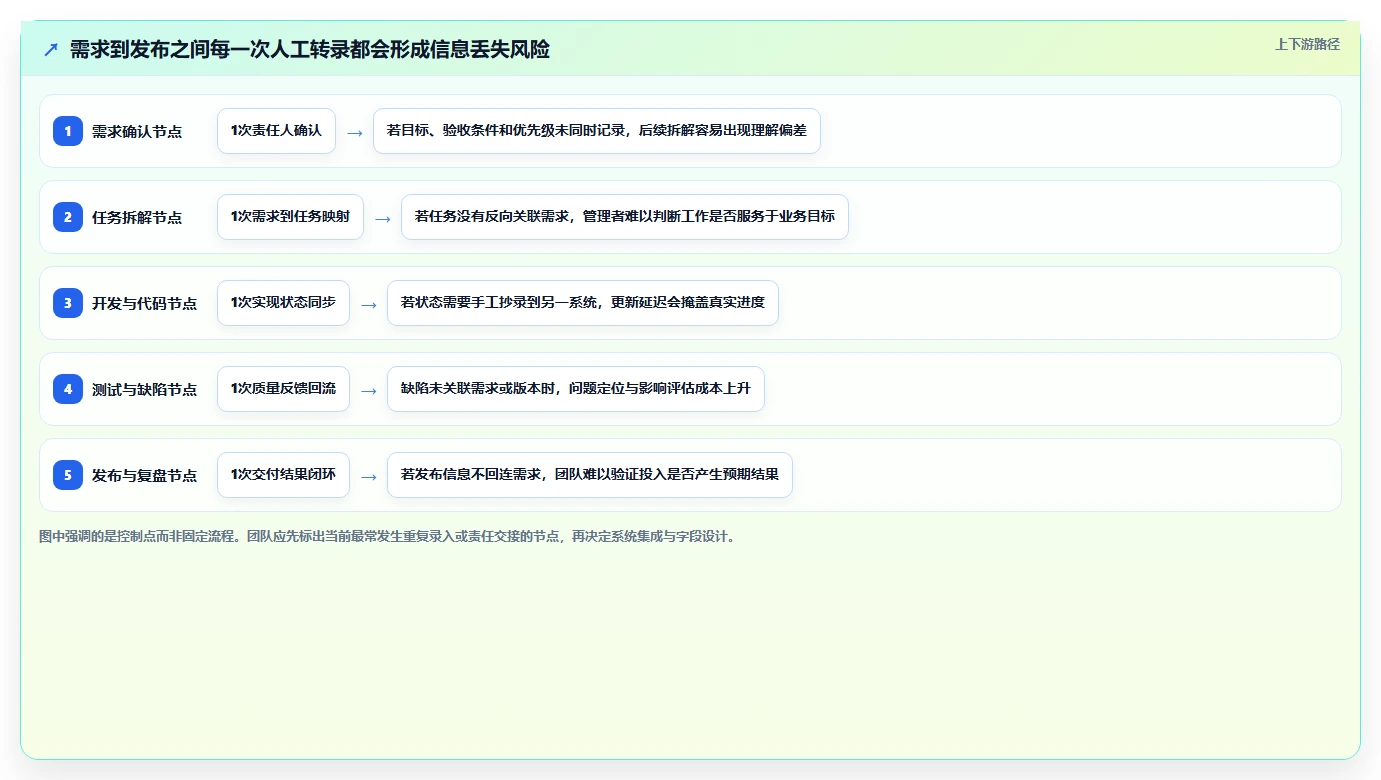This screenshot has width=1381, height=780.
Task: Click the arrow after 1次质量反馈回流
Action: pos(368,390)
